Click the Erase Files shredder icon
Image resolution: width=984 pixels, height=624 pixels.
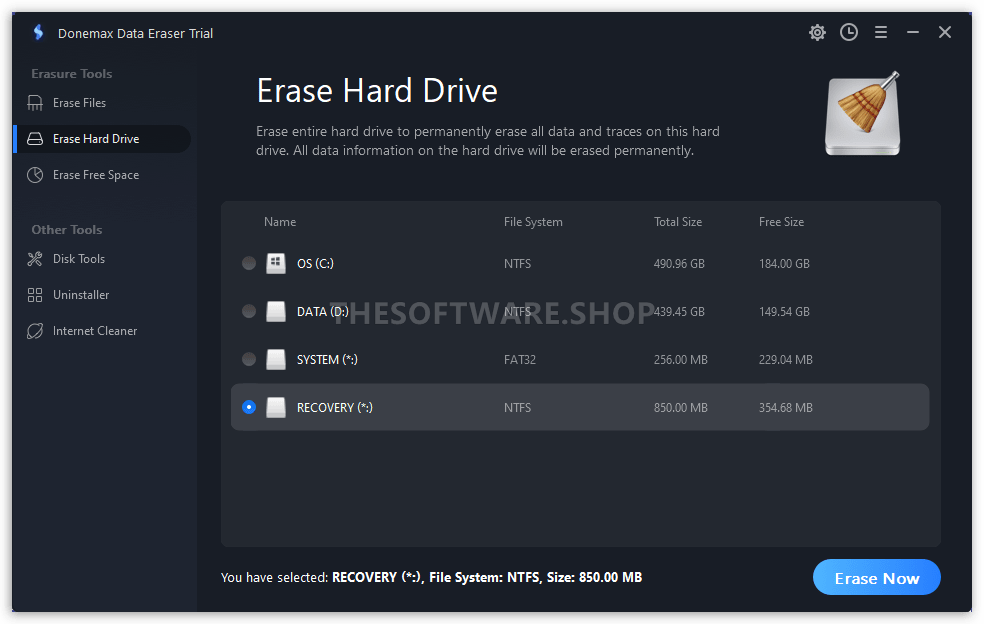[x=35, y=103]
